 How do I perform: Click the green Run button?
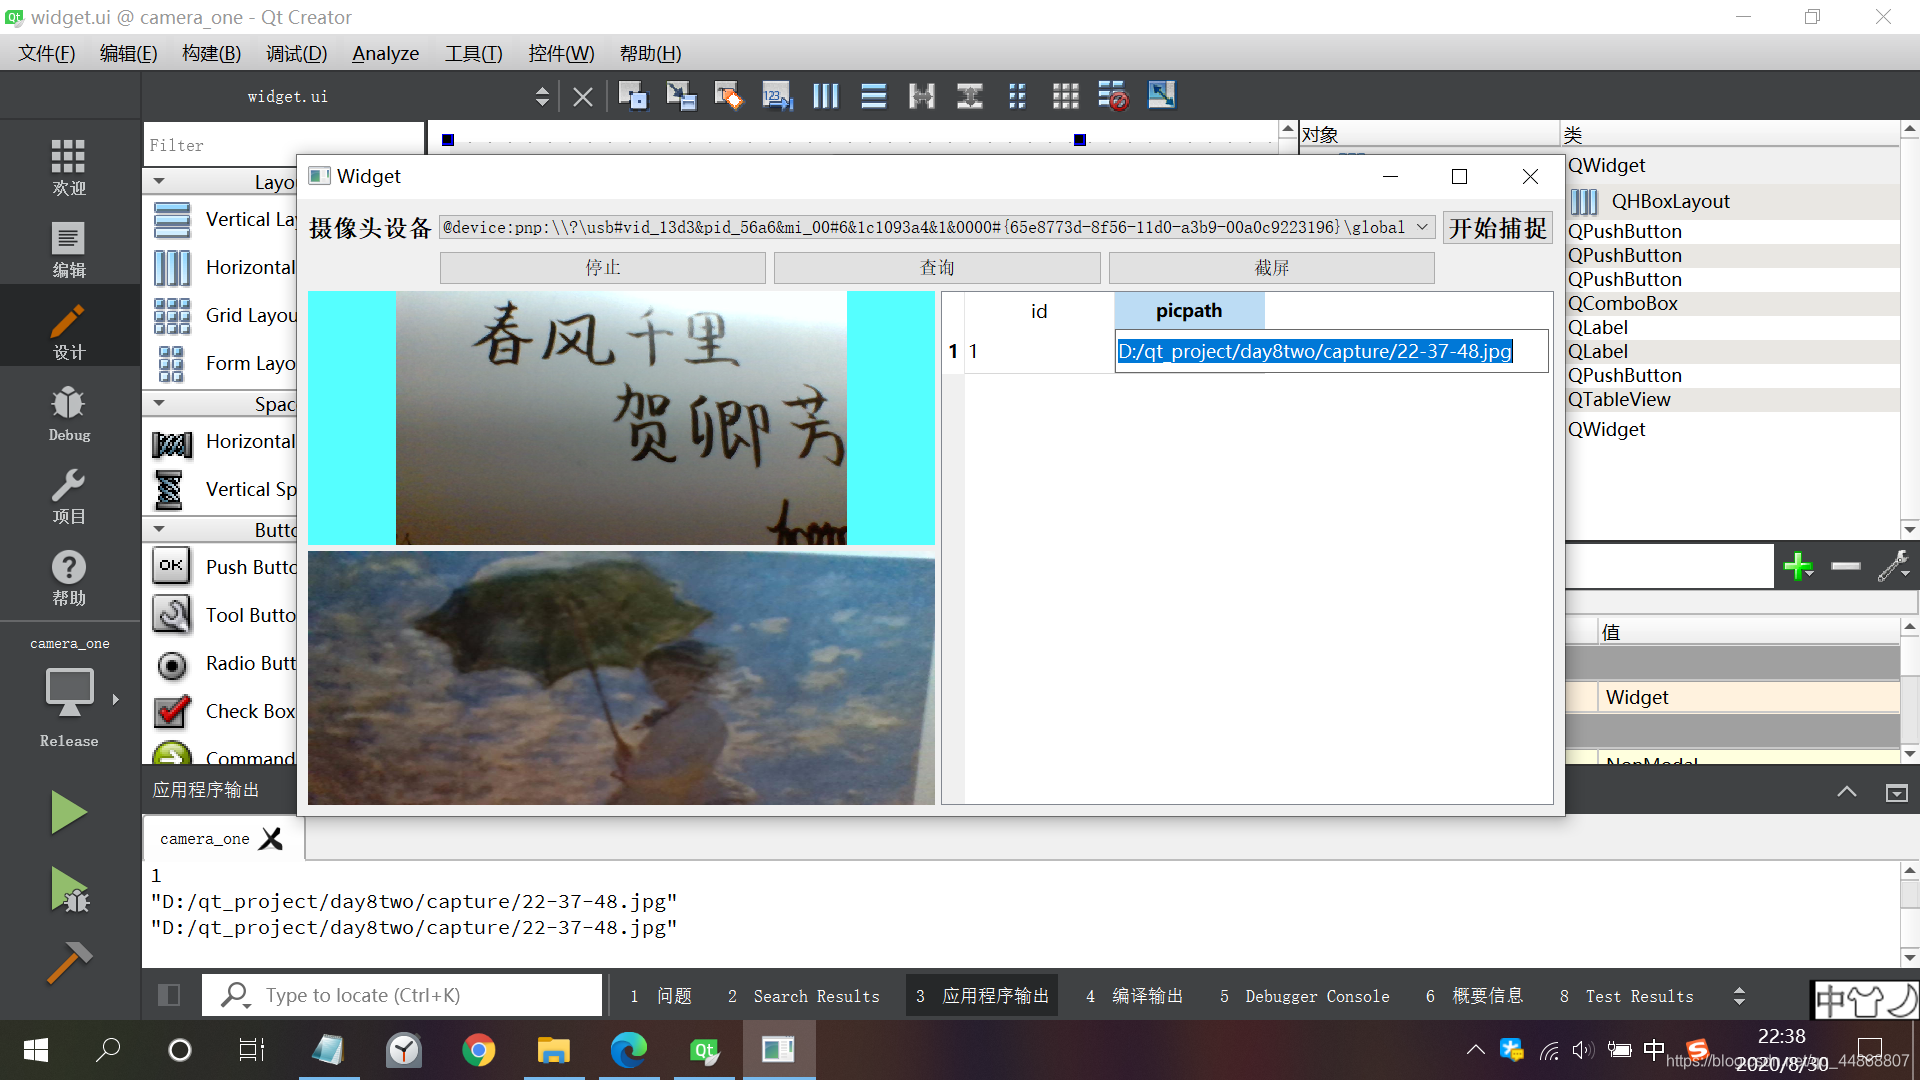(x=68, y=812)
